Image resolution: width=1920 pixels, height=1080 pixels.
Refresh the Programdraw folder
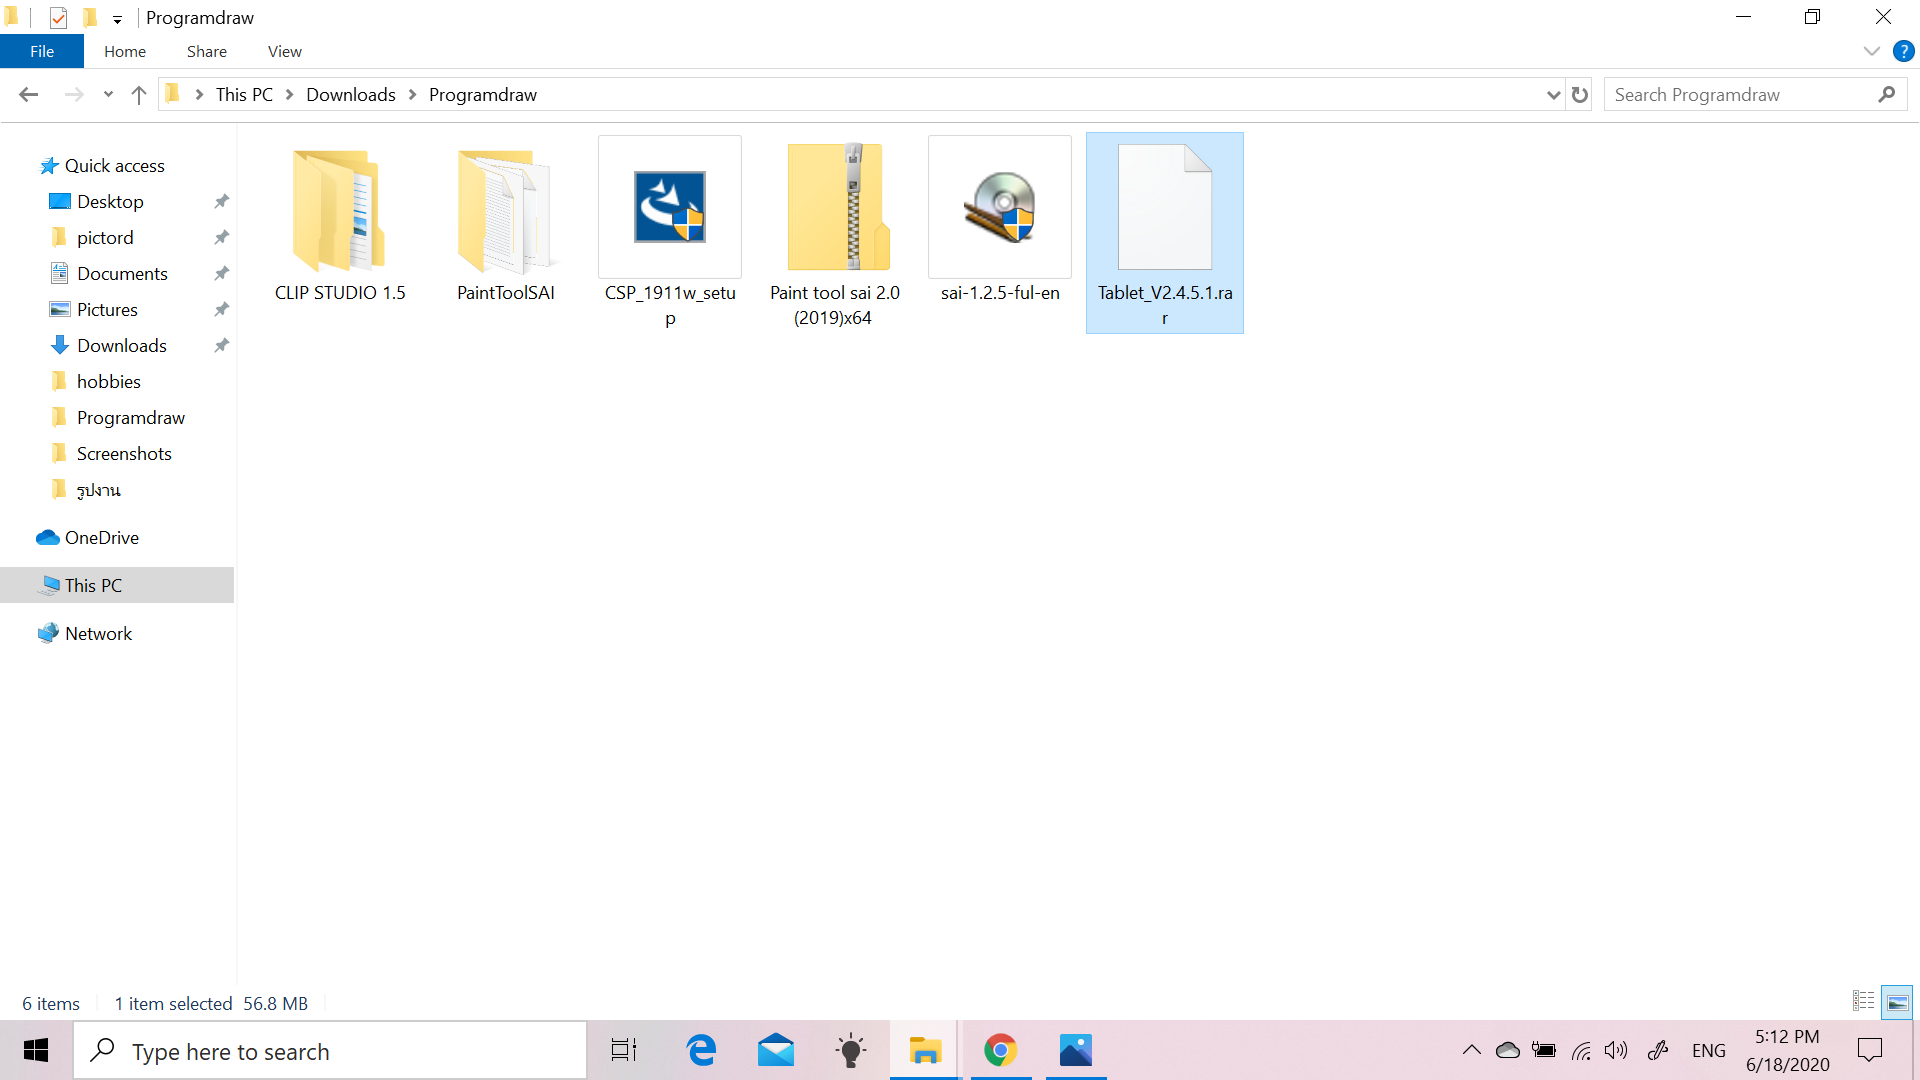1580,95
